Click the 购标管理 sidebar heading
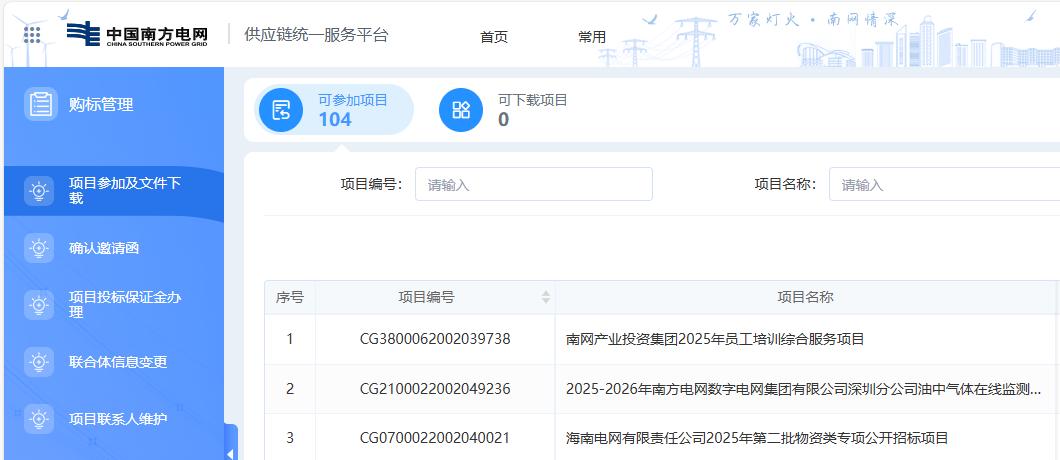Image resolution: width=1060 pixels, height=460 pixels. (x=101, y=105)
